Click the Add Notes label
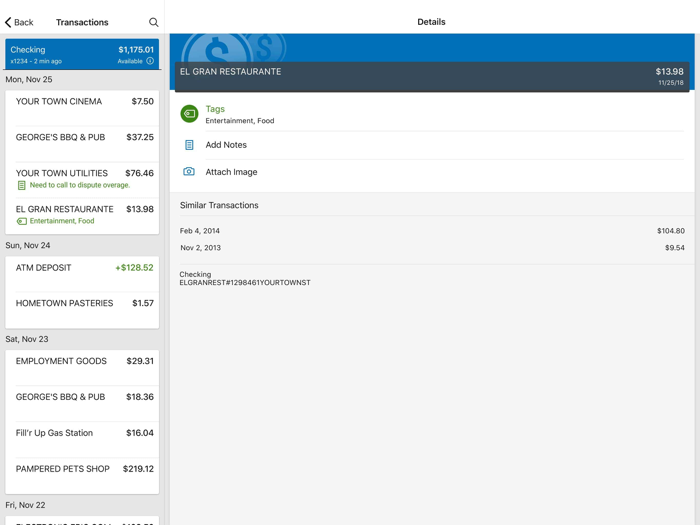Image resolution: width=700 pixels, height=525 pixels. pyautogui.click(x=226, y=145)
